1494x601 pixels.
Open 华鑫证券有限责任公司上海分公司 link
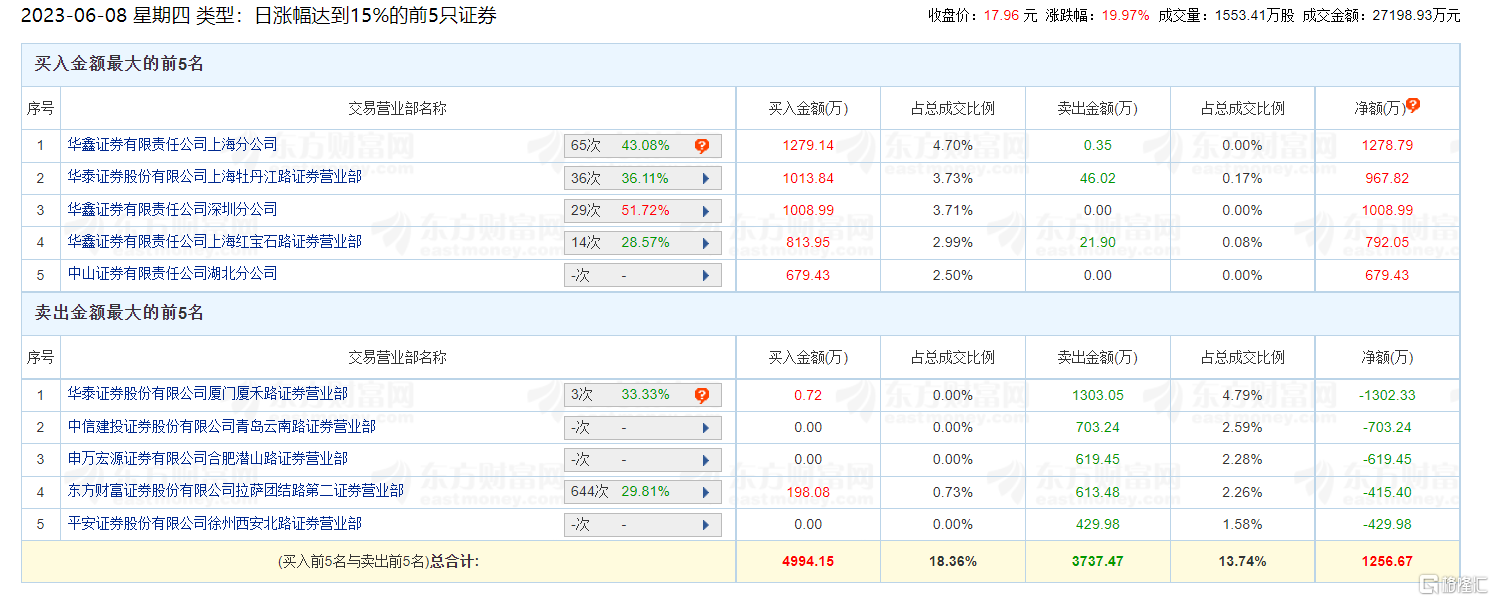coord(172,144)
